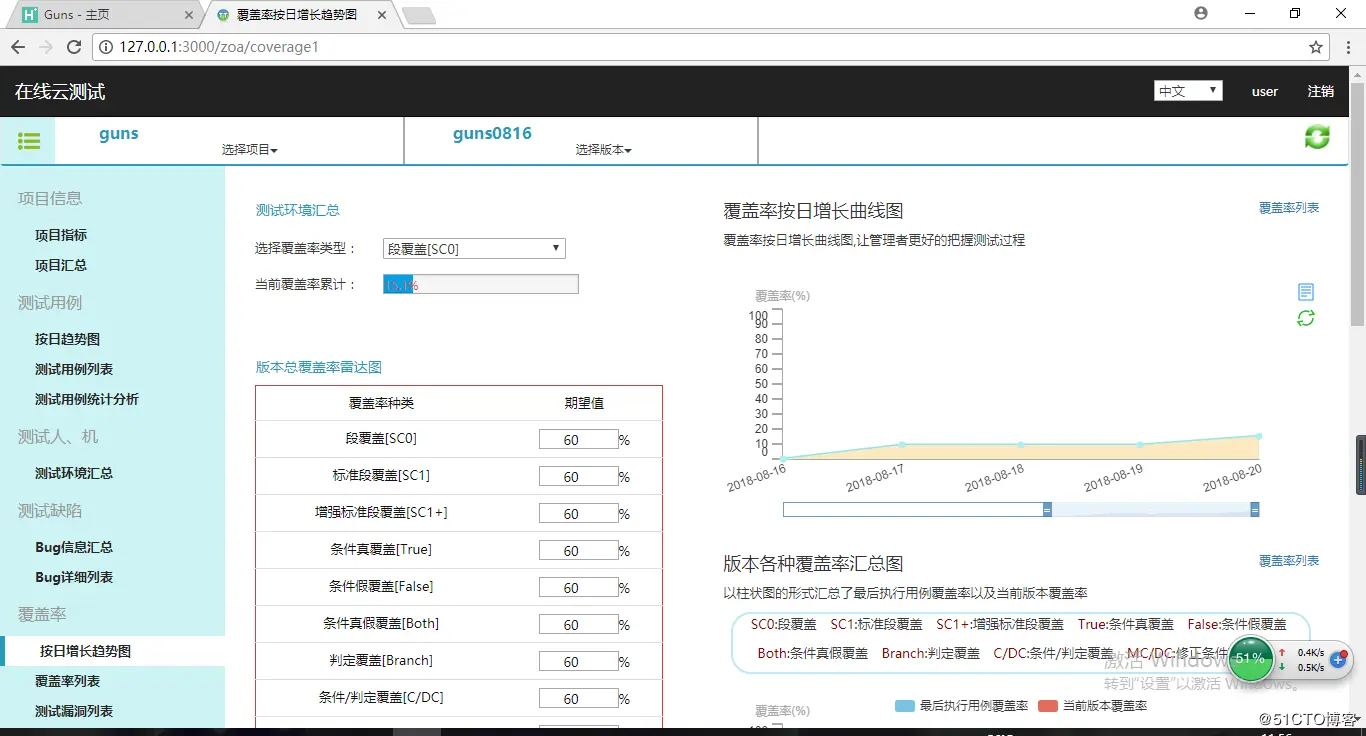
Task: Open the 覆盖率列表 link beside the chart title
Action: (x=1289, y=208)
